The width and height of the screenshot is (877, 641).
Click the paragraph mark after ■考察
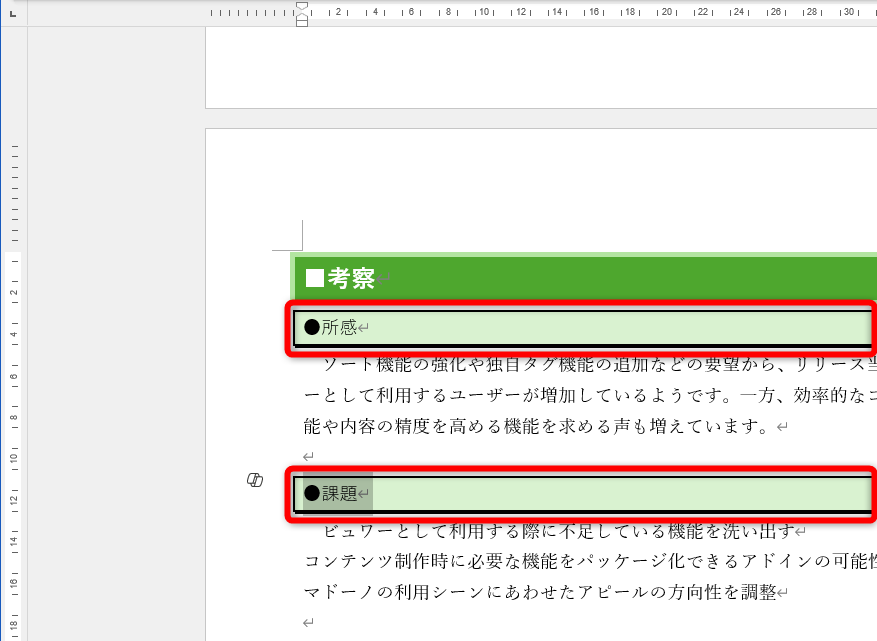[381, 279]
